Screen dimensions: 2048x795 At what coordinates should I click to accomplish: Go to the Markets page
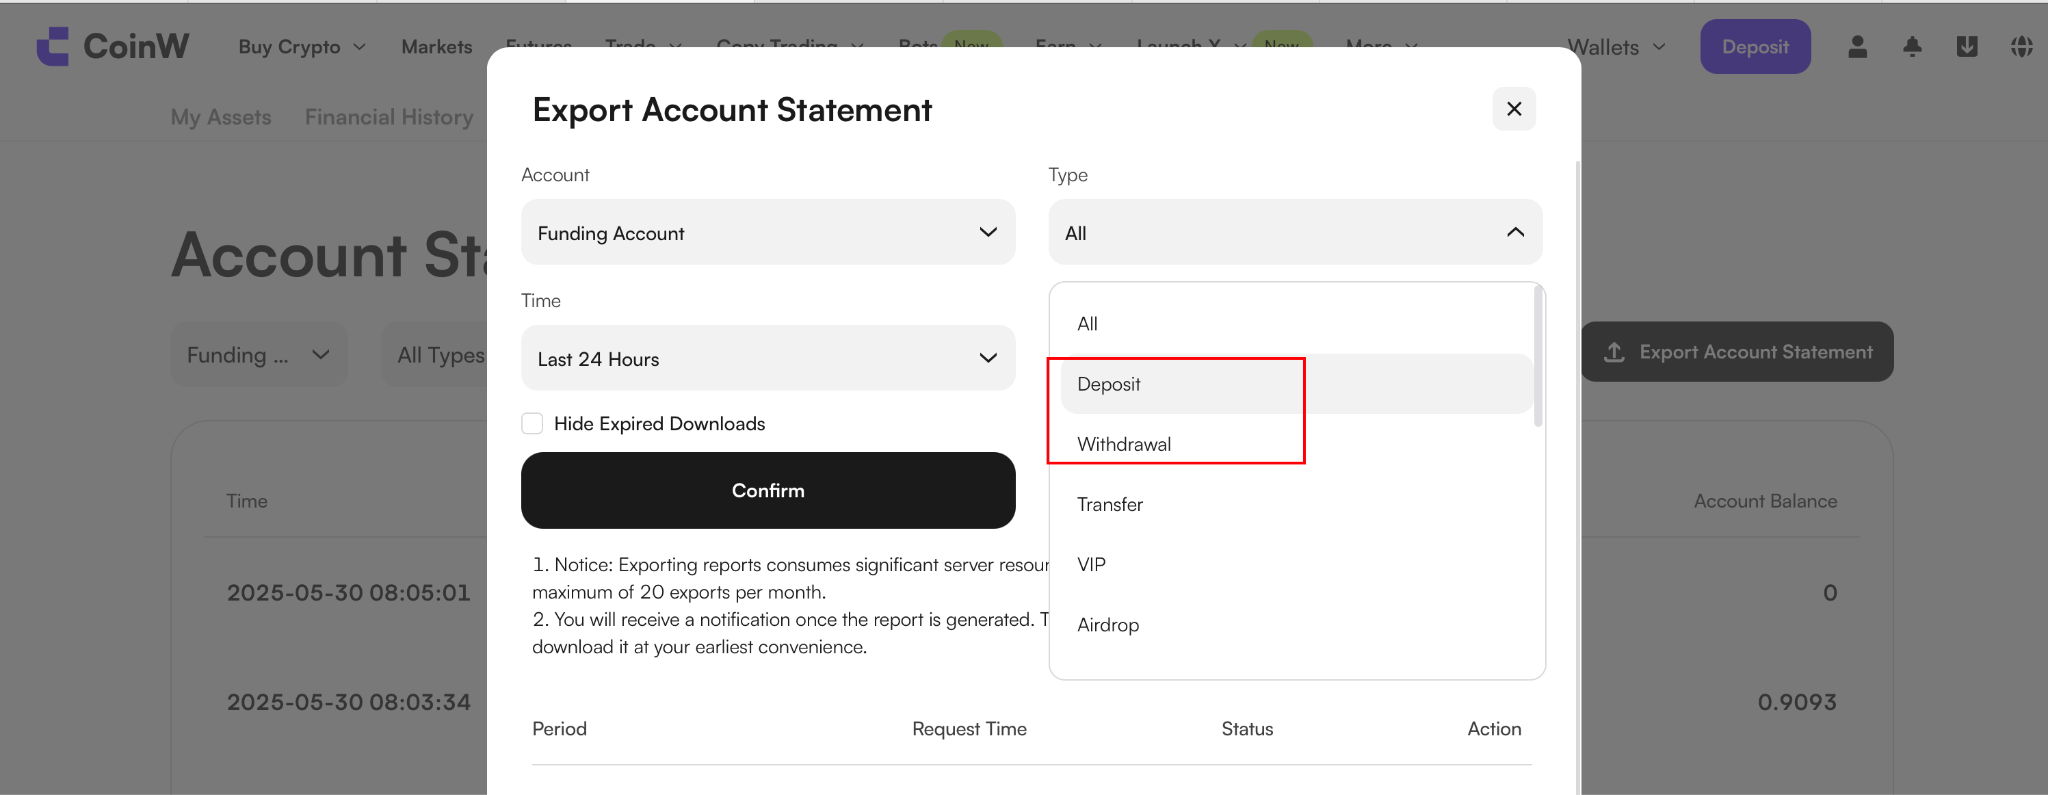click(x=437, y=47)
